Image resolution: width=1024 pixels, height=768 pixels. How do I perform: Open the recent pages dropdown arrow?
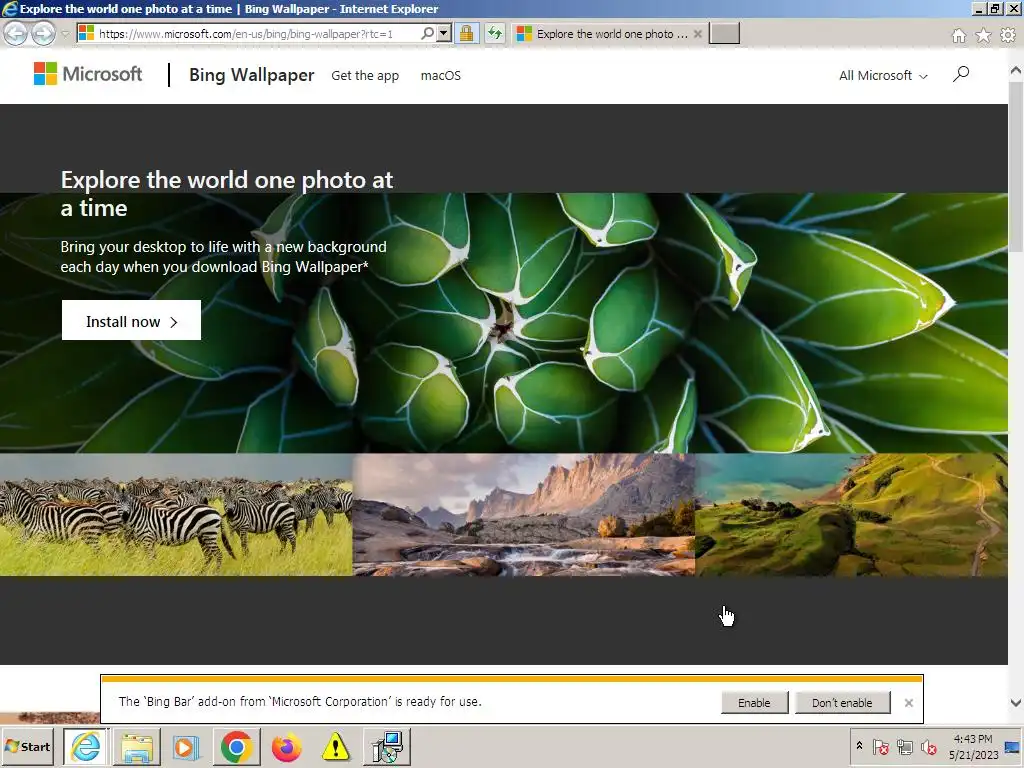[x=65, y=34]
